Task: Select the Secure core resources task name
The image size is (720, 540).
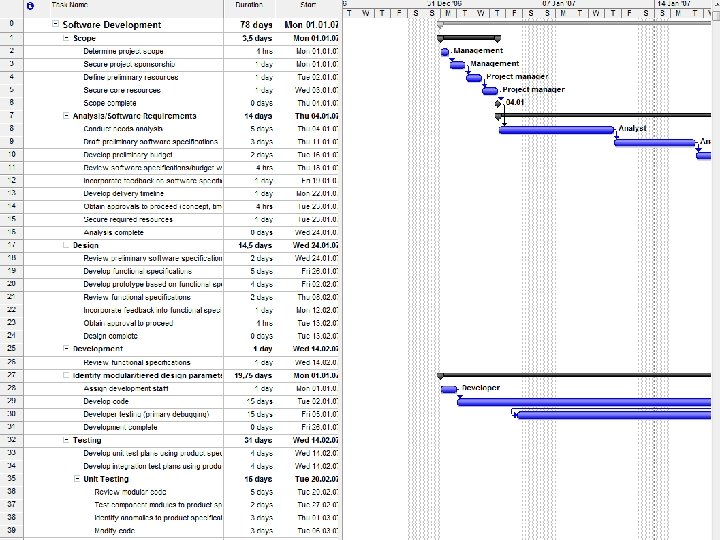Action: click(122, 90)
